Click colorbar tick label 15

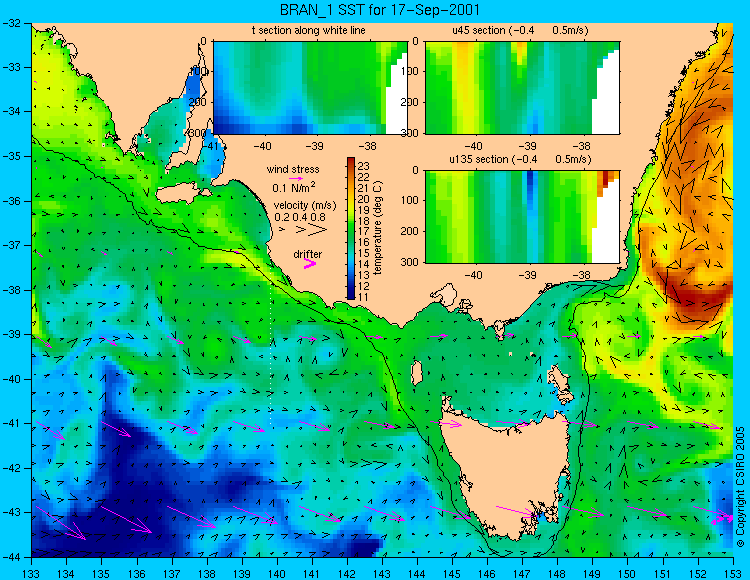pyautogui.click(x=363, y=253)
